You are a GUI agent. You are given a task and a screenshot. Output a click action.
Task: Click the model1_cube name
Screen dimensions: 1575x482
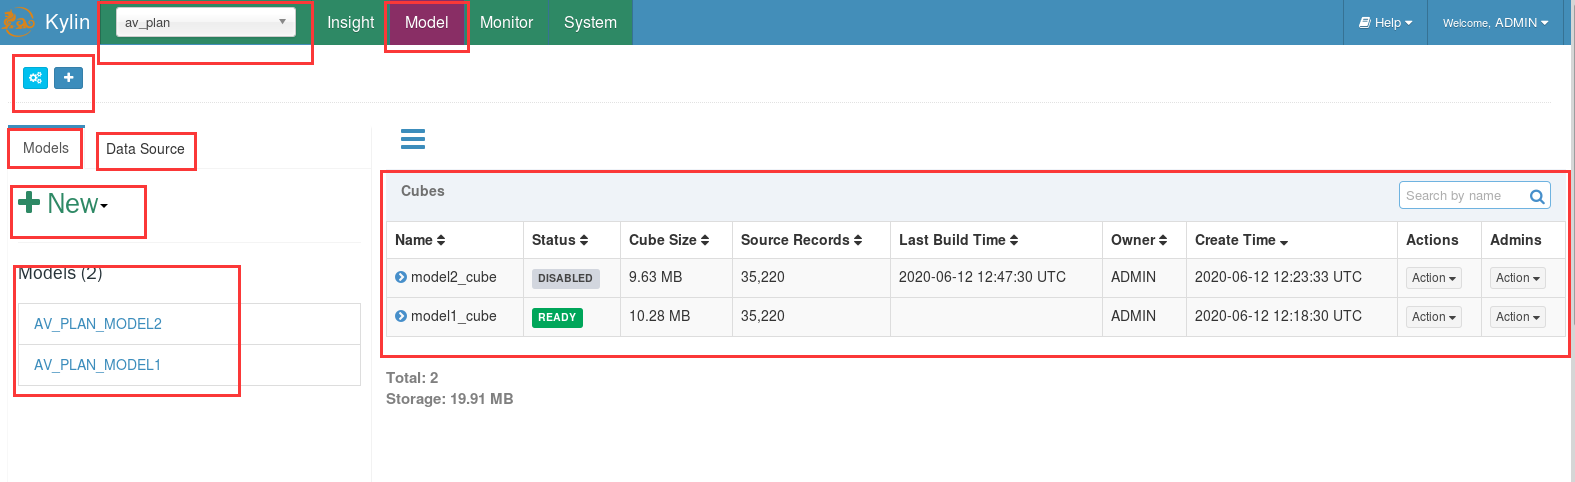tap(454, 316)
